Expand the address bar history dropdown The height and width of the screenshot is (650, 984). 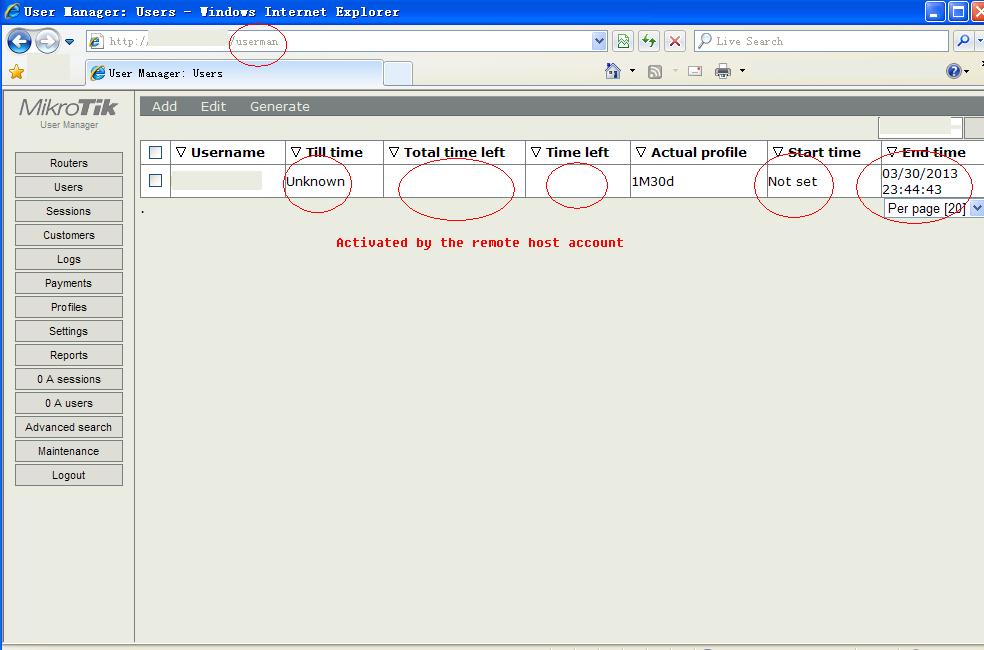599,41
